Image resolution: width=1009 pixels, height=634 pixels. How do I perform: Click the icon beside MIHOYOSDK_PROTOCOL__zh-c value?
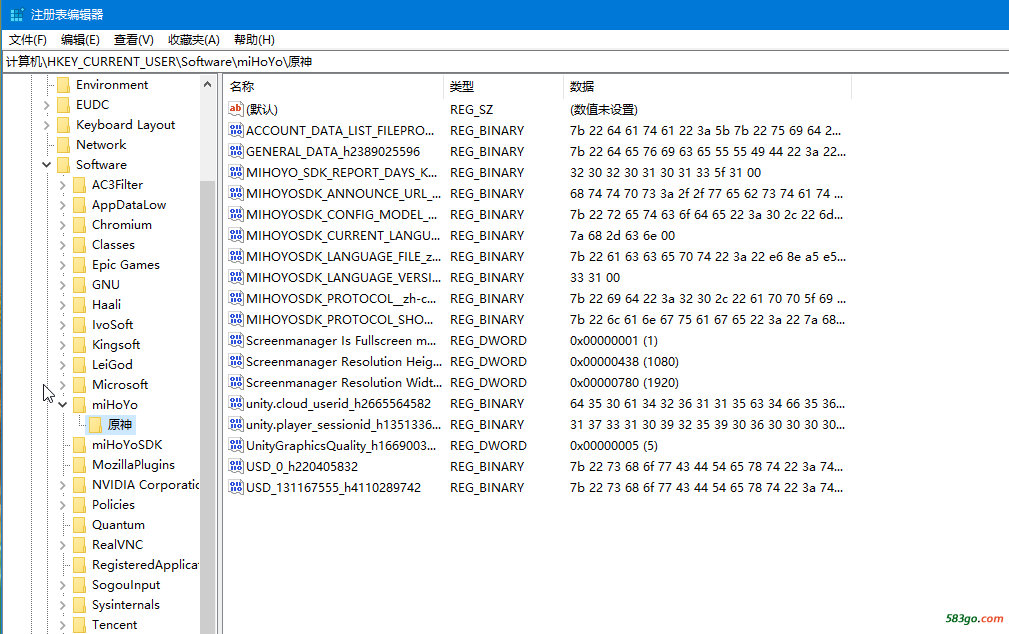(x=236, y=299)
